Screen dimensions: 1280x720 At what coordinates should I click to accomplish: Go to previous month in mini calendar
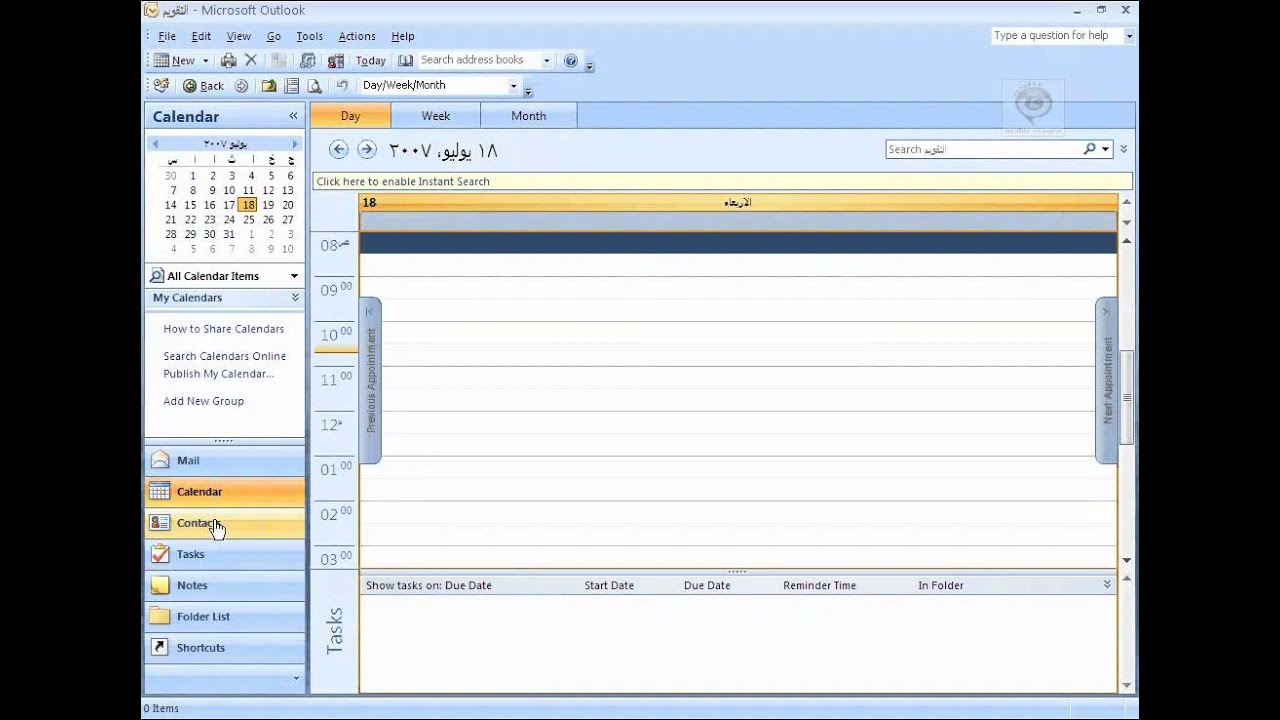[x=155, y=144]
